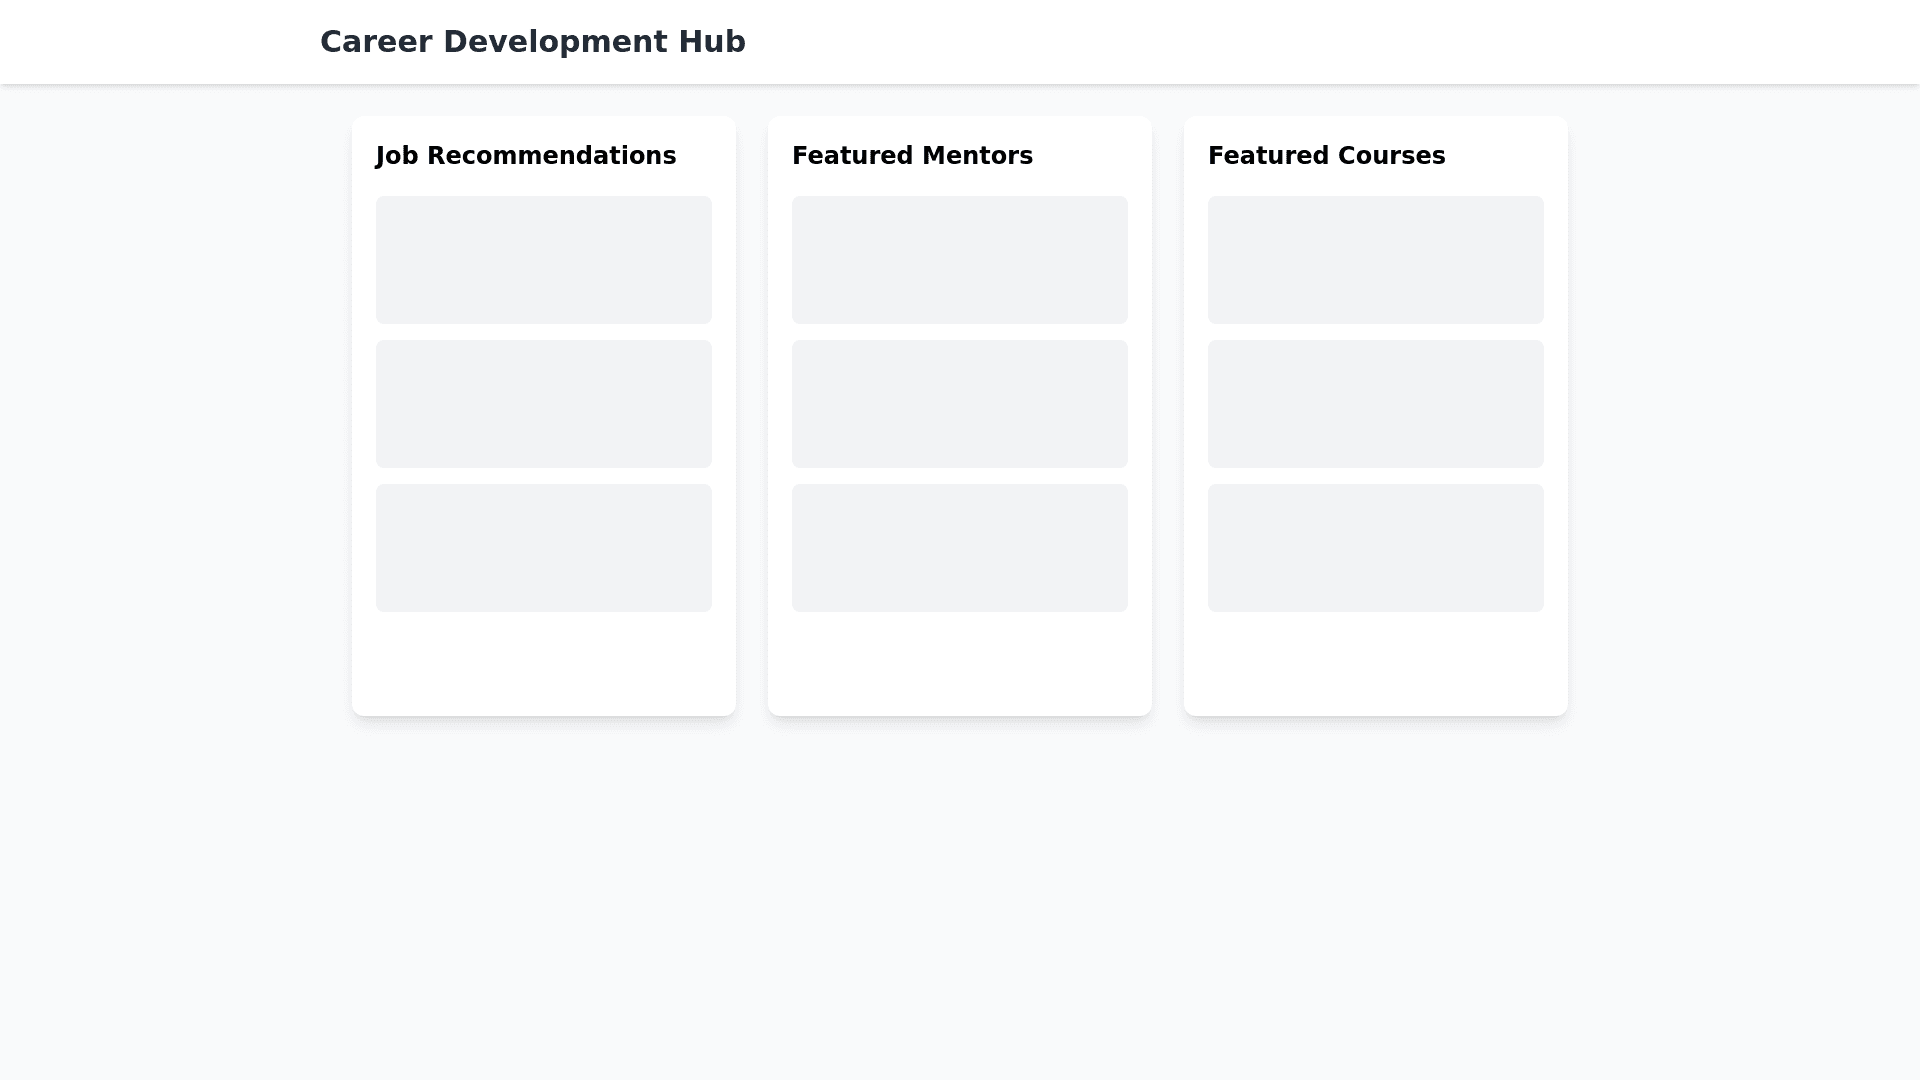1920x1080 pixels.
Task: Click the third job recommendation placeholder
Action: [x=543, y=548]
